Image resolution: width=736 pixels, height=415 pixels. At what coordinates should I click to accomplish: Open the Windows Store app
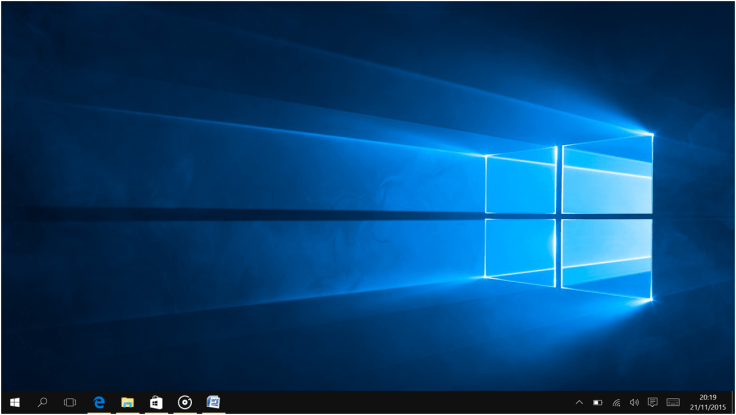pos(156,402)
